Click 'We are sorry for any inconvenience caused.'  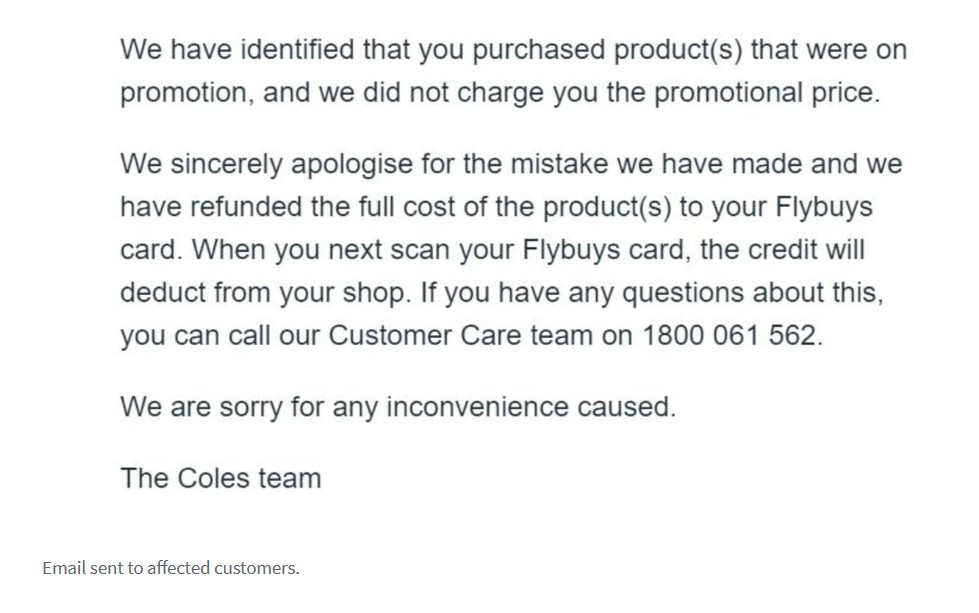(x=398, y=407)
